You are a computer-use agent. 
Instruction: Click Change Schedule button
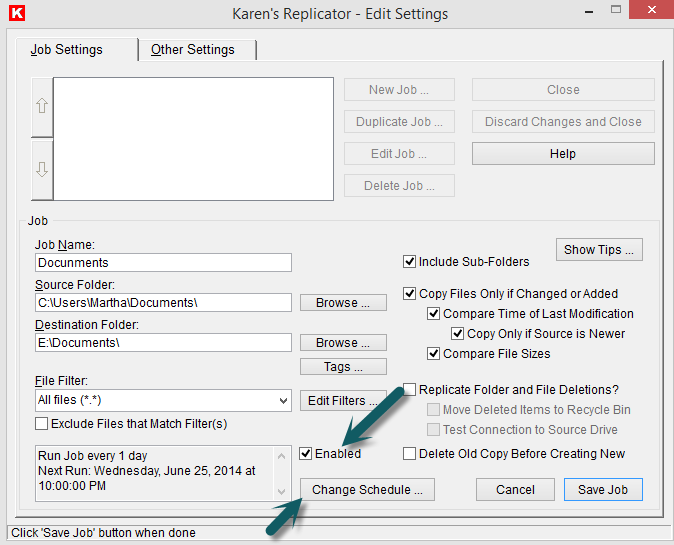pos(367,490)
